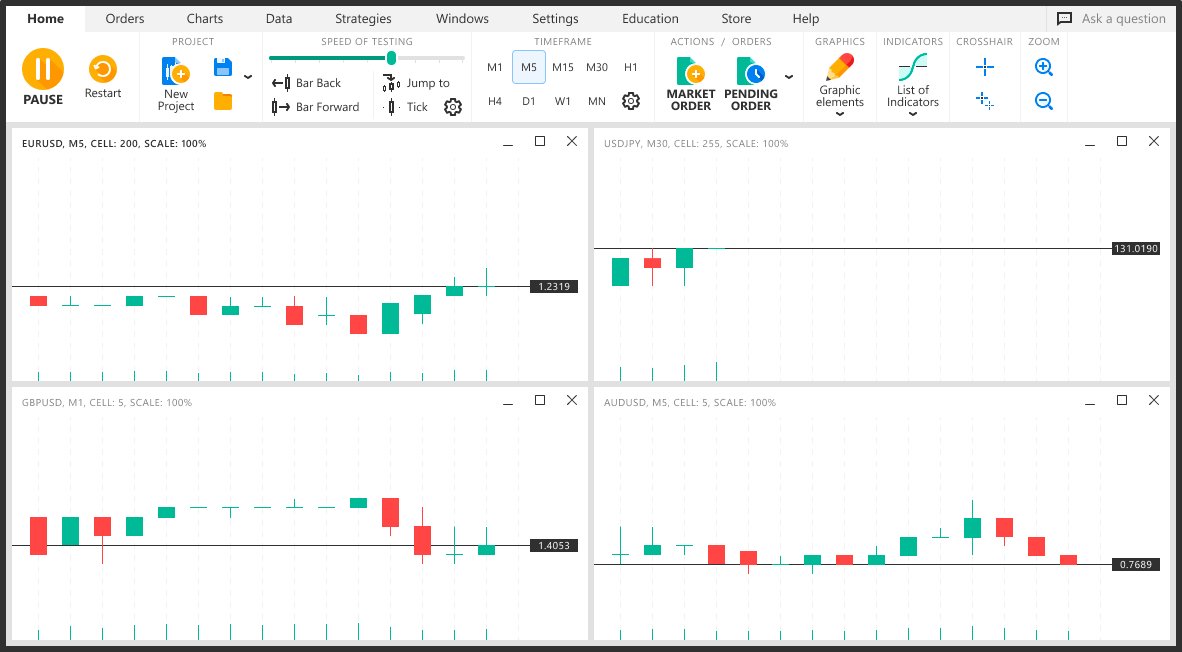This screenshot has width=1182, height=652.
Task: Expand the save options chevron
Action: pyautogui.click(x=247, y=75)
